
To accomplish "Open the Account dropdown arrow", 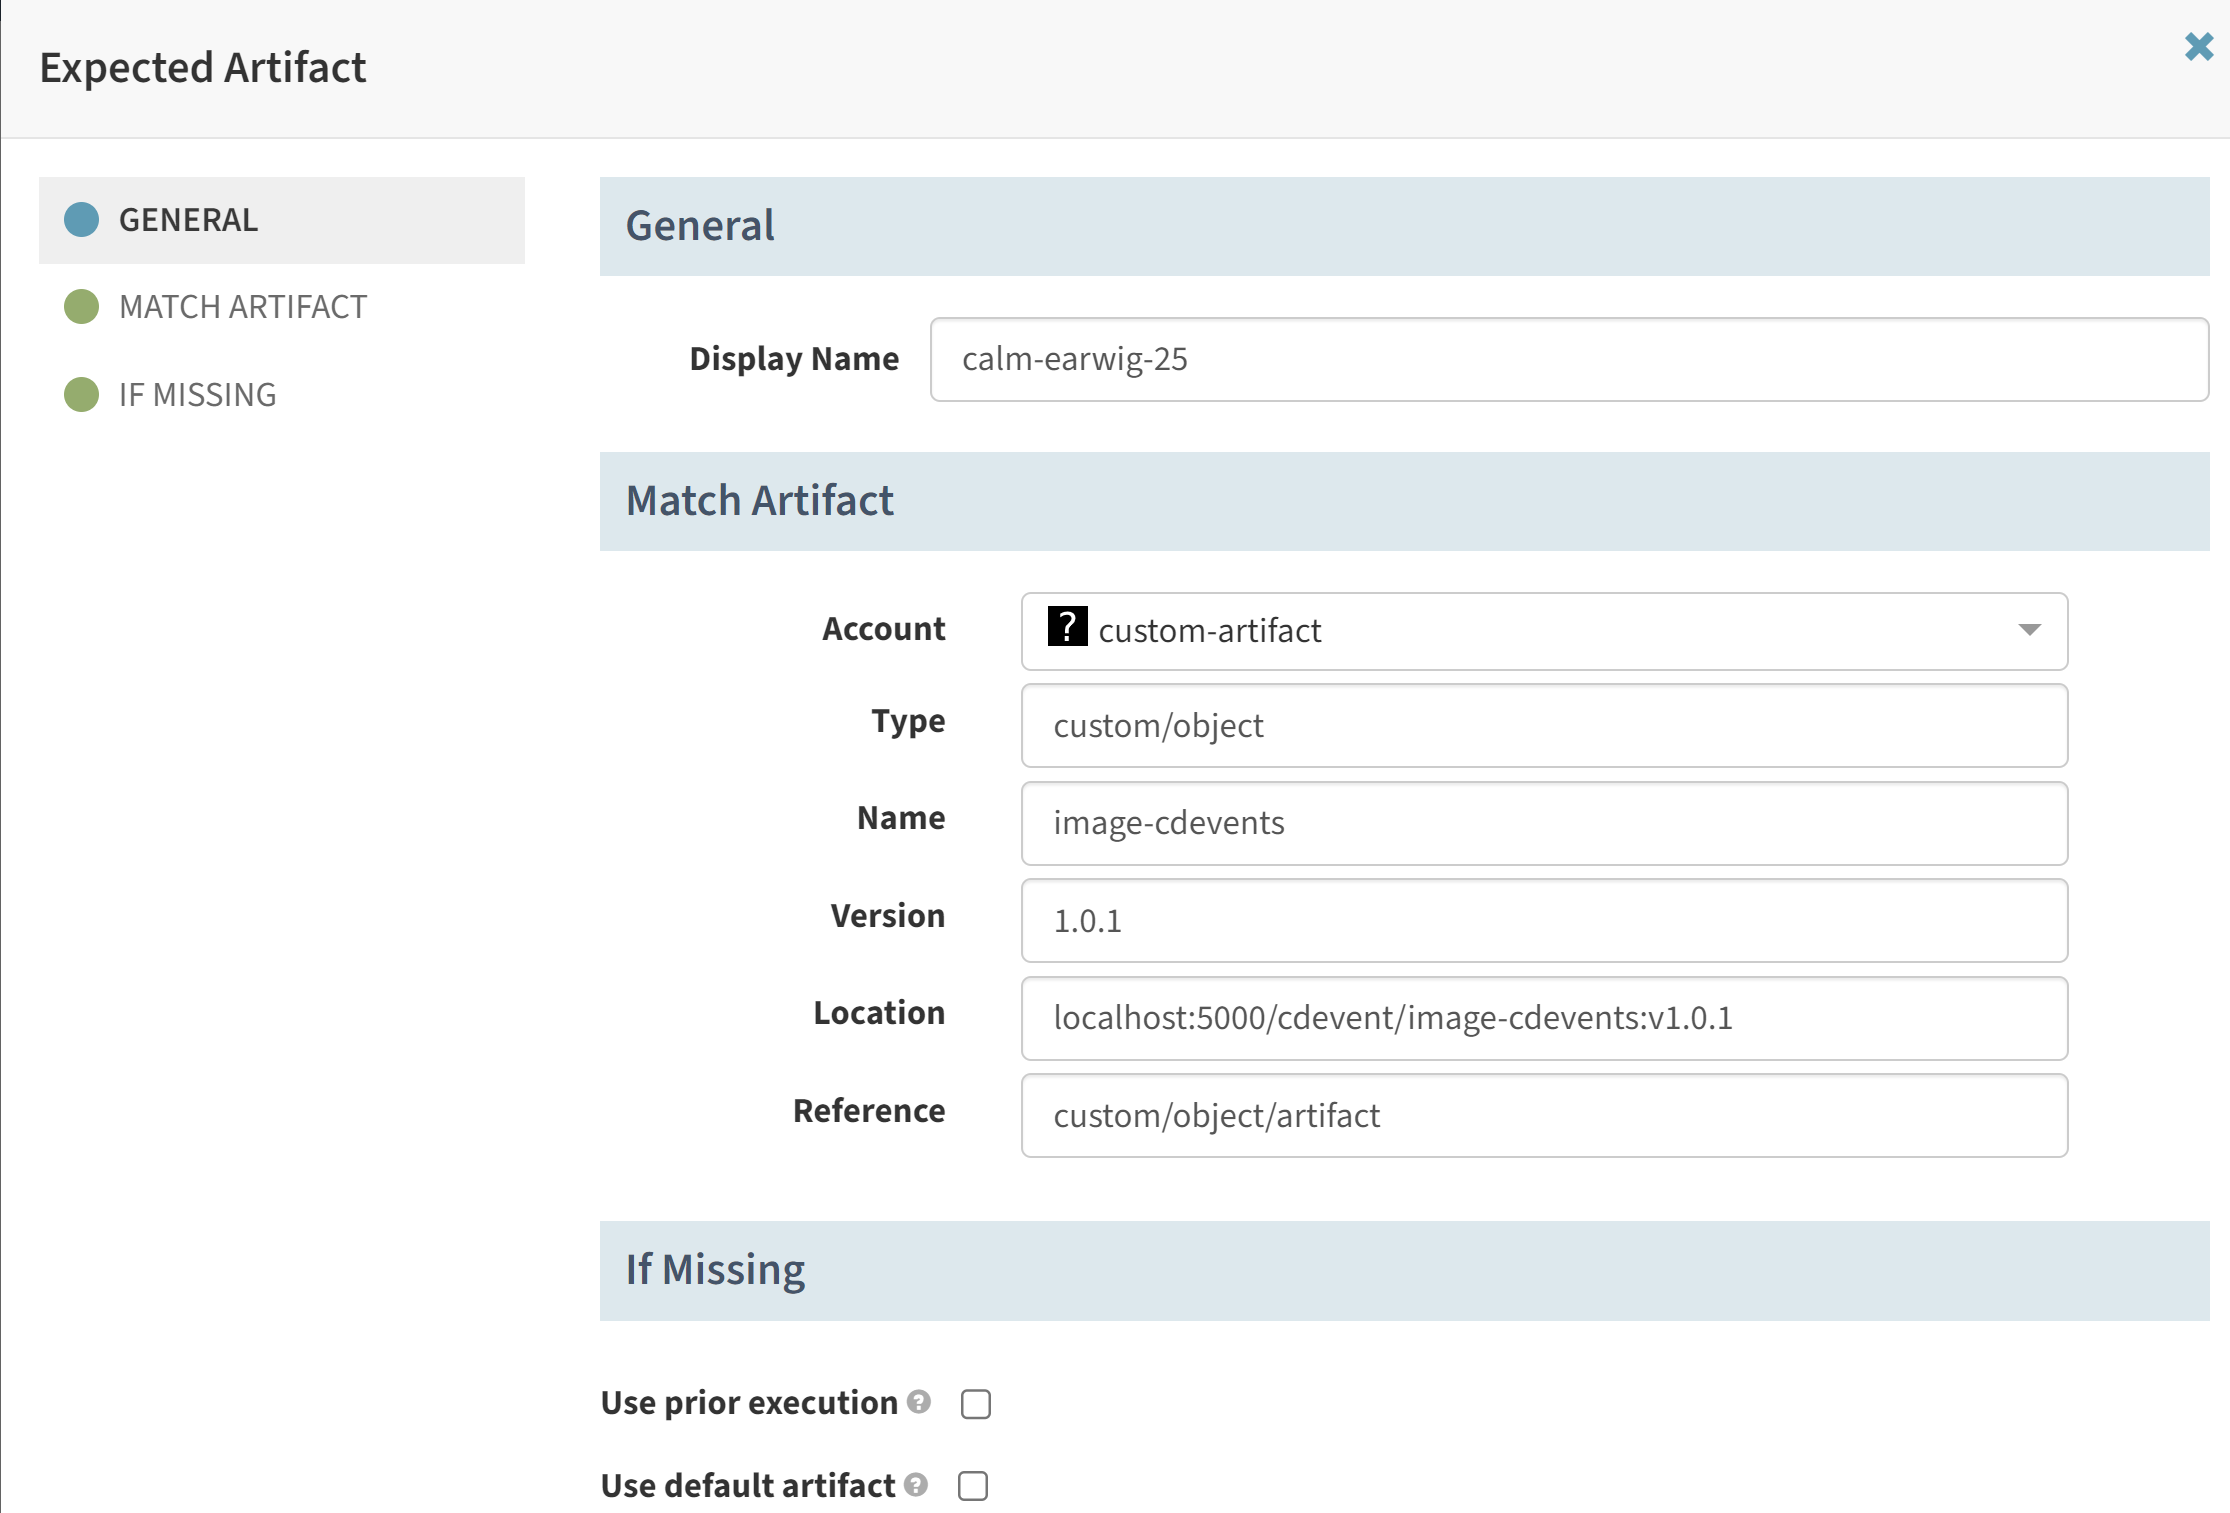I will click(x=2029, y=630).
